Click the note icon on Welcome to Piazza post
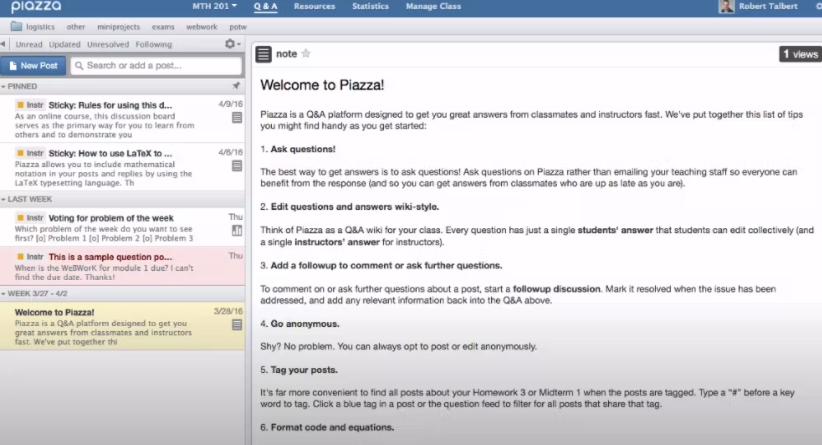The image size is (822, 445). [x=237, y=325]
